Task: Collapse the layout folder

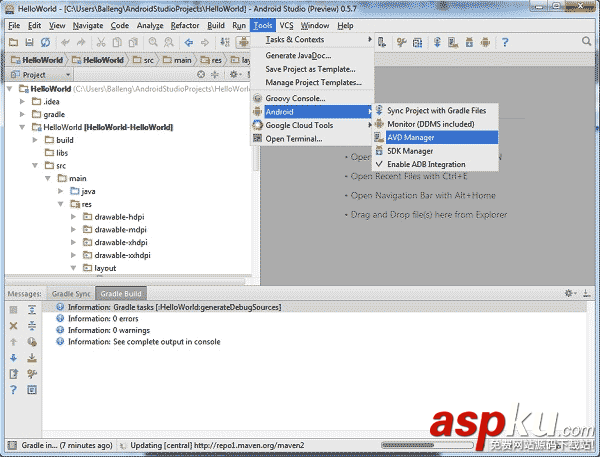Action: pyautogui.click(x=73, y=268)
